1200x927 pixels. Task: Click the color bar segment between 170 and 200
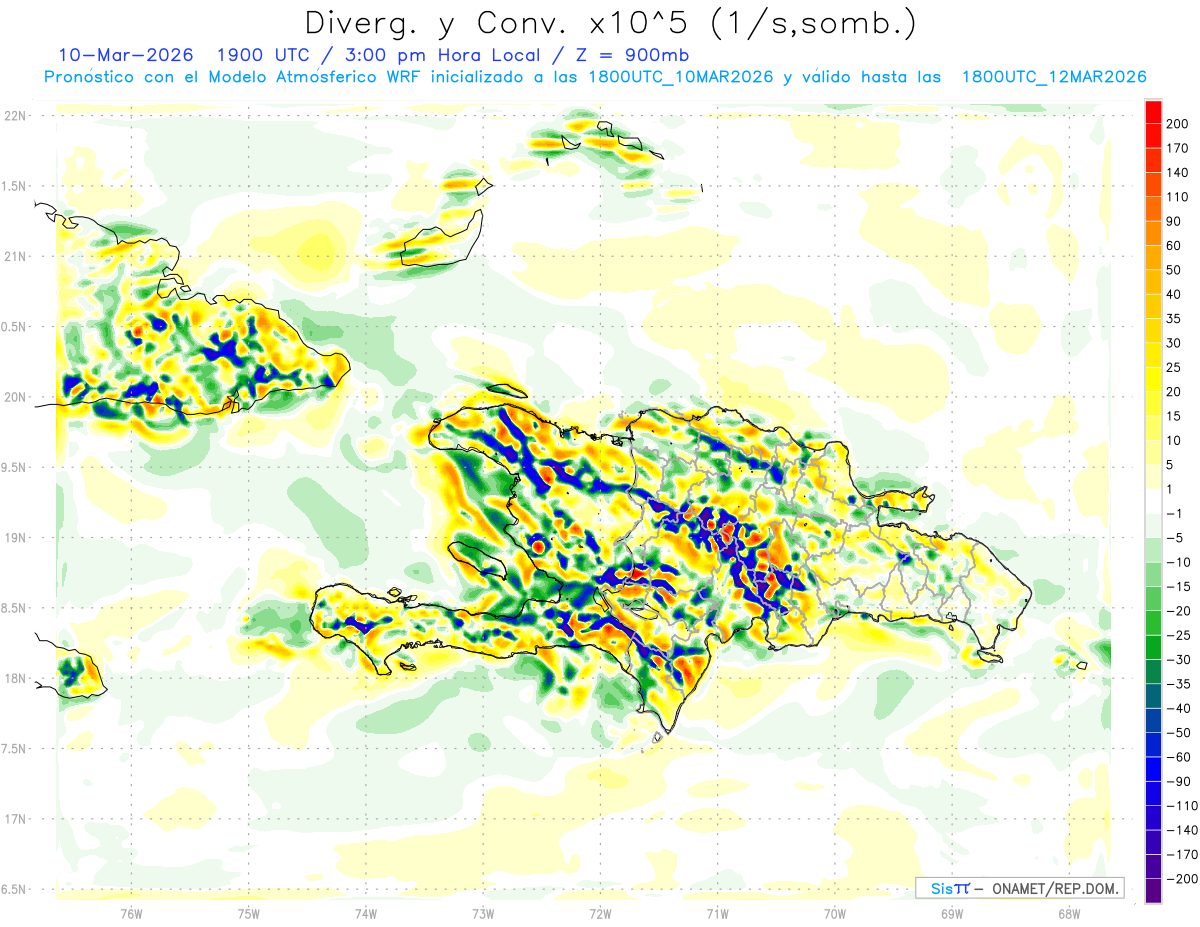1153,134
